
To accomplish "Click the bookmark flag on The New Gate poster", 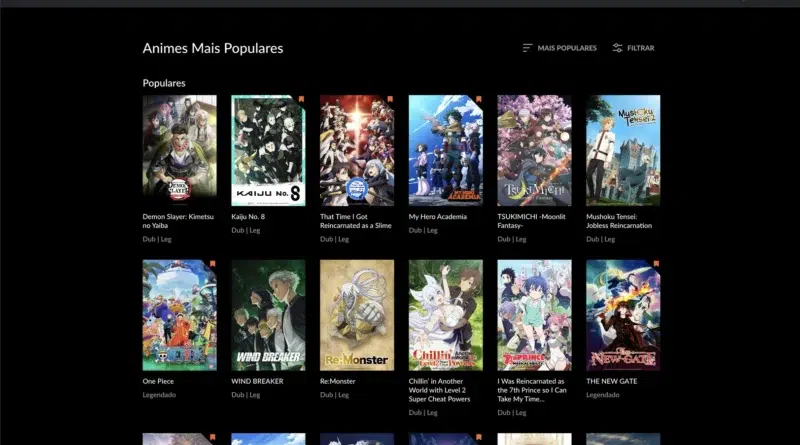I will pos(656,264).
